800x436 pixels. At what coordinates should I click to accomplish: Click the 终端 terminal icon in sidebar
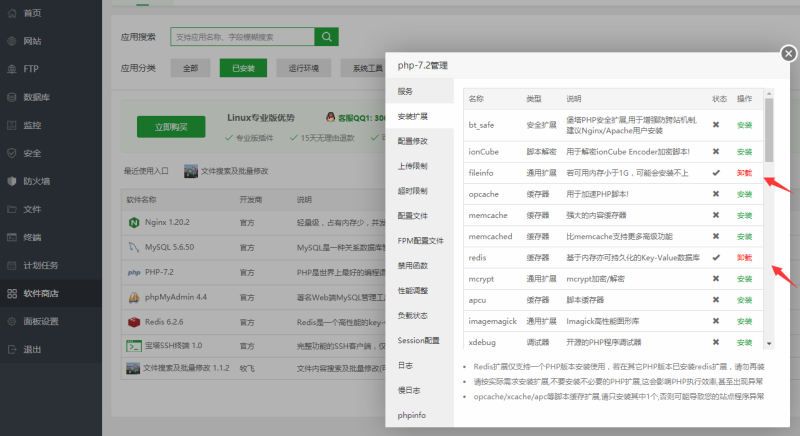(x=12, y=237)
